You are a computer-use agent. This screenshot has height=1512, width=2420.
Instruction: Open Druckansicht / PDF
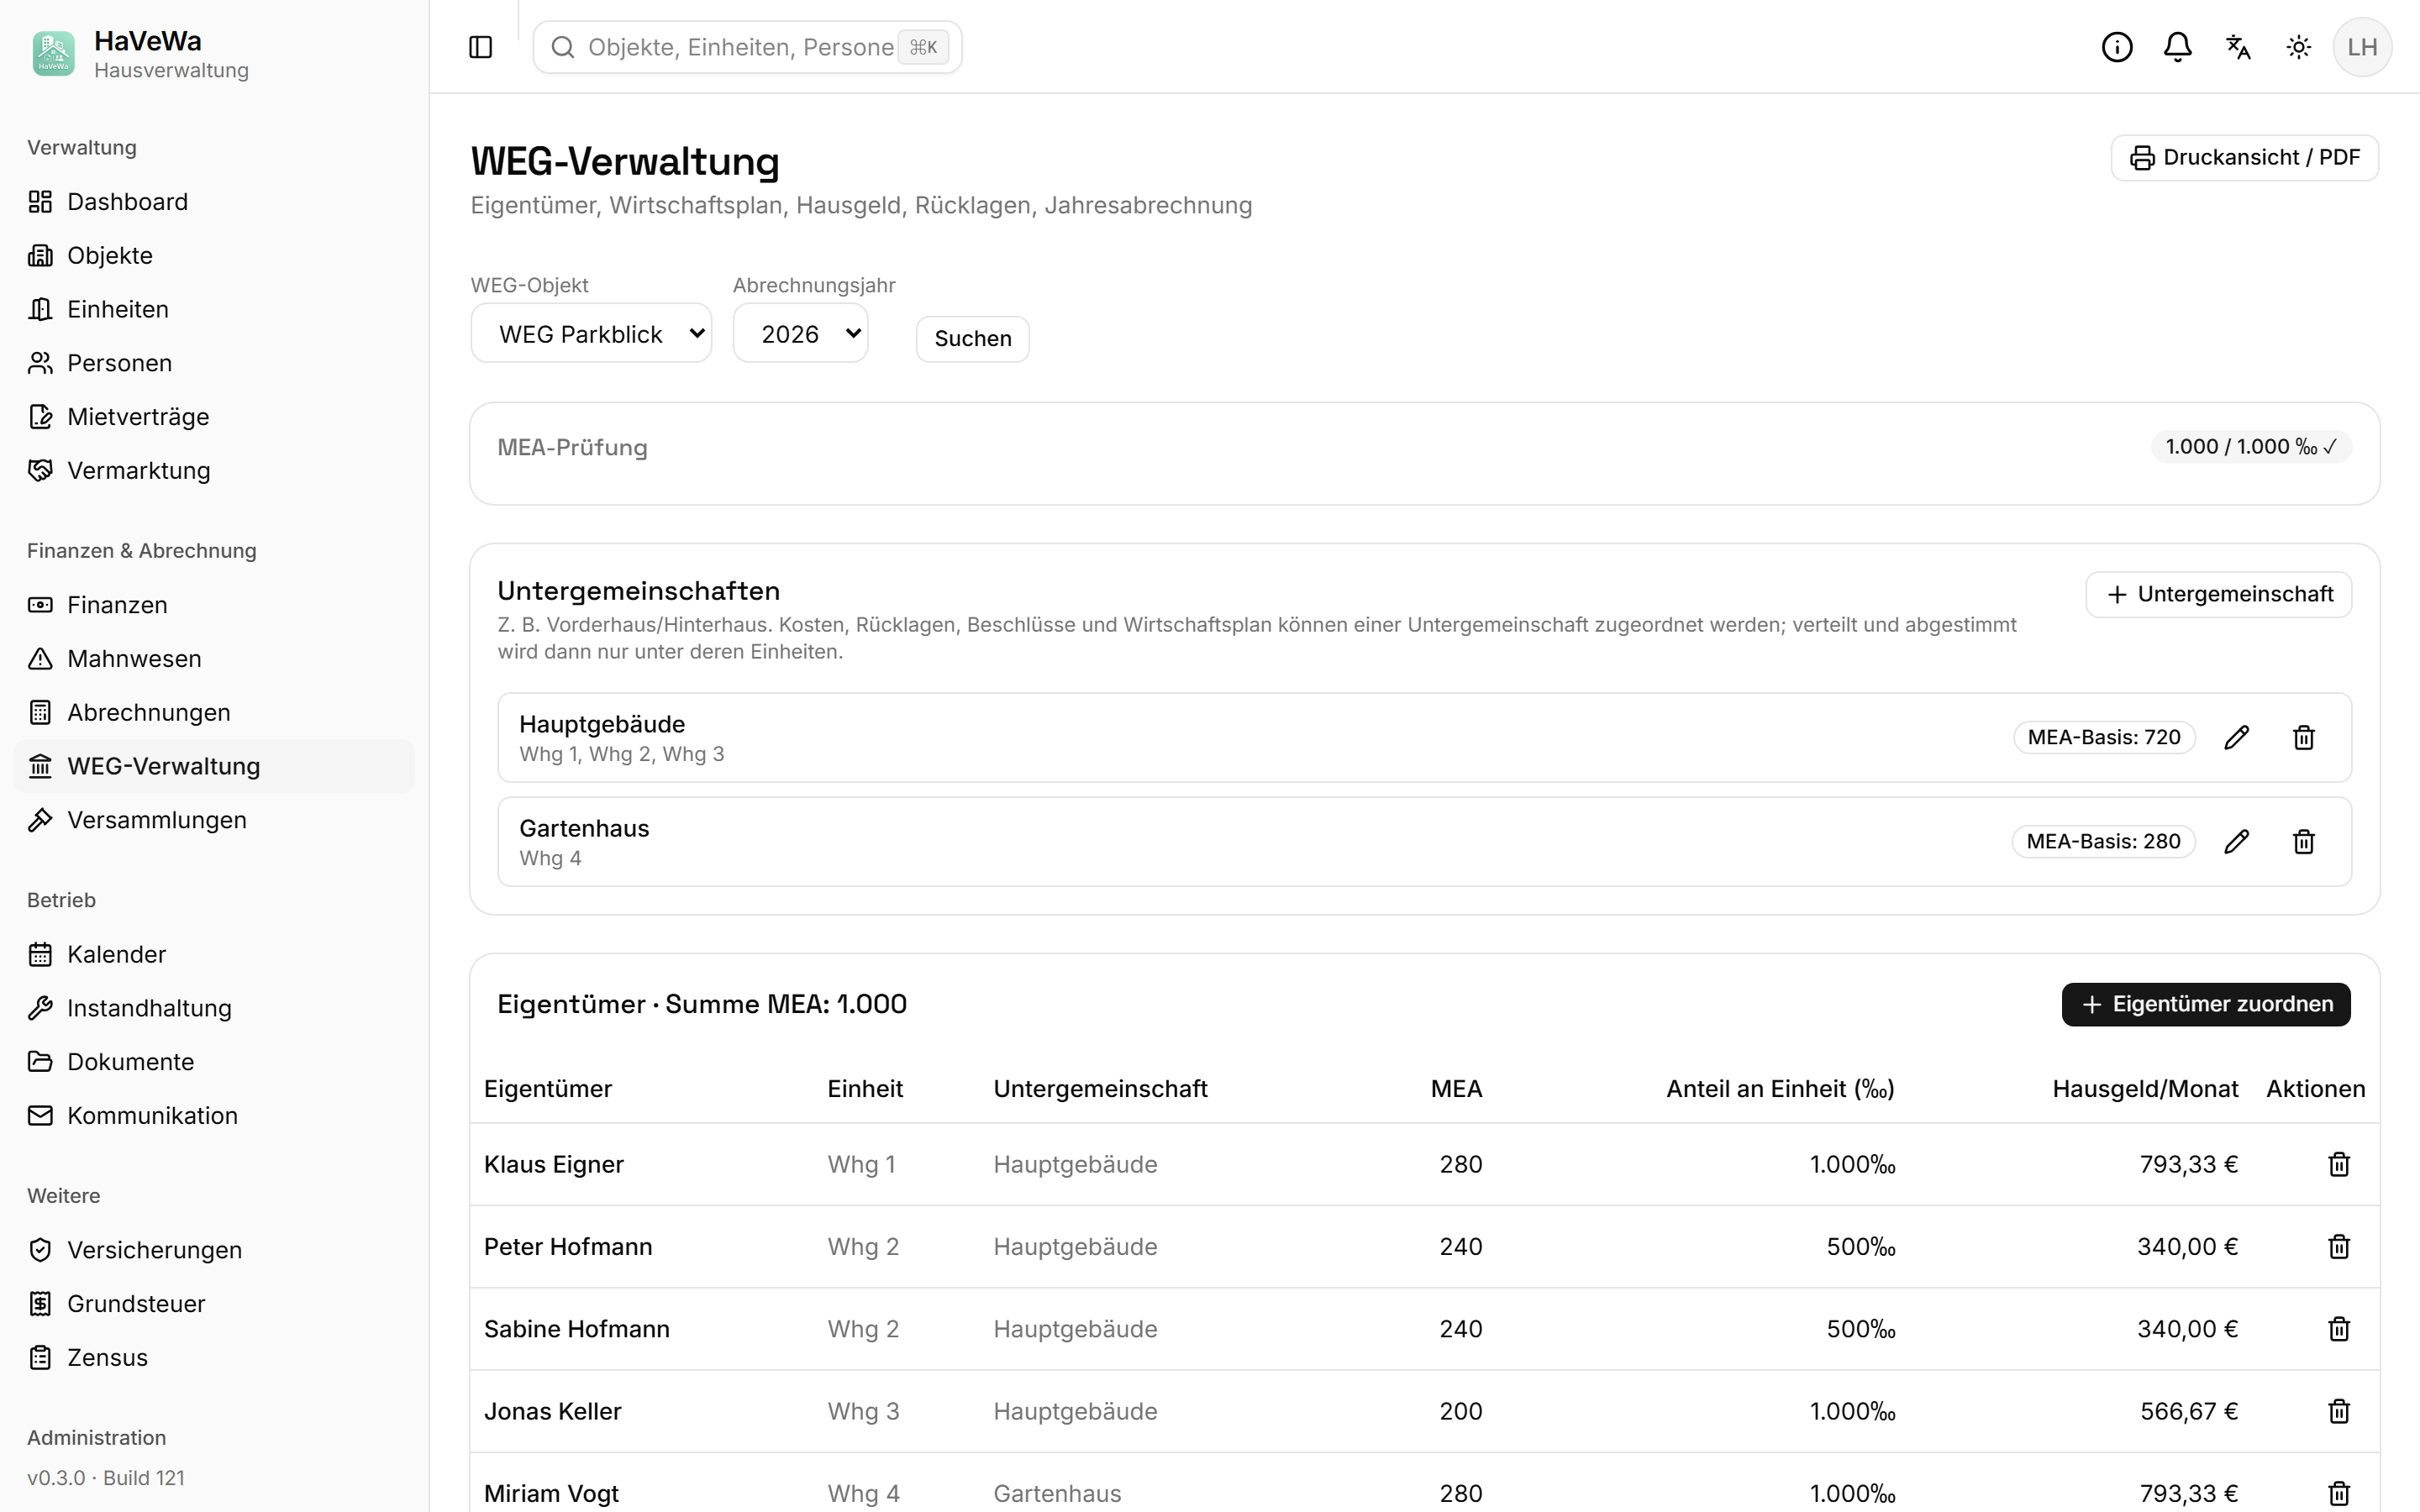[x=2244, y=158]
